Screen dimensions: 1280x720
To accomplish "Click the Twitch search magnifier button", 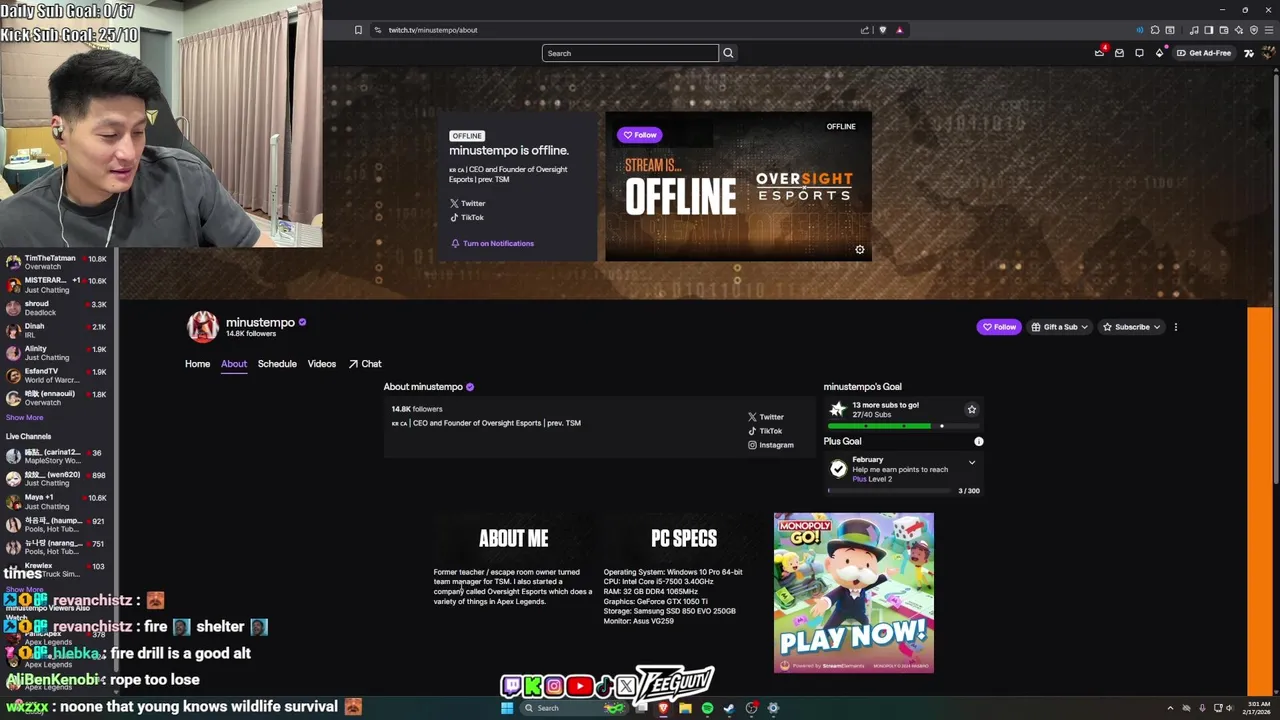I will (x=728, y=53).
